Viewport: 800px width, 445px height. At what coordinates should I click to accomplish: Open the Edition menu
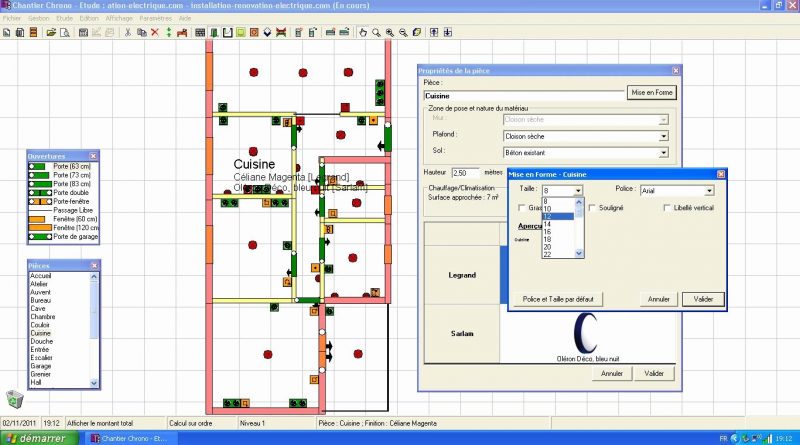[89, 18]
